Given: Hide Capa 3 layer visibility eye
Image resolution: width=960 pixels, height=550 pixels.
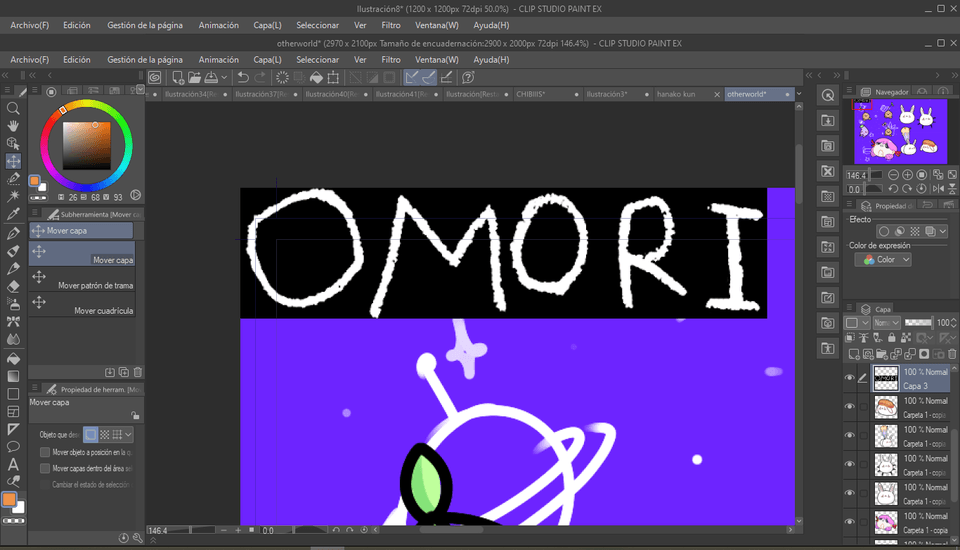Looking at the screenshot, I should coord(849,378).
